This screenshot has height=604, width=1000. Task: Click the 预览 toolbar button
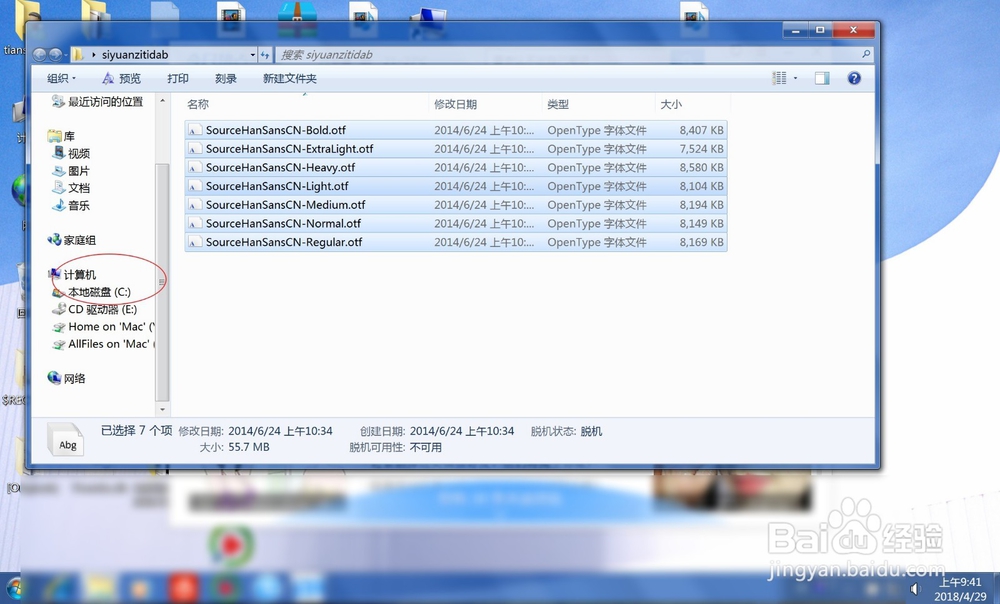point(122,78)
